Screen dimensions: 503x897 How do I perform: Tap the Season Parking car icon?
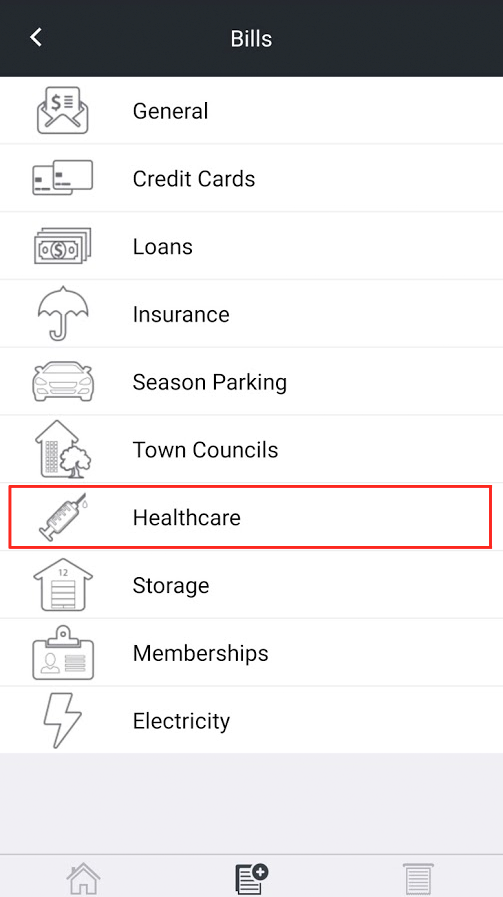[62, 381]
